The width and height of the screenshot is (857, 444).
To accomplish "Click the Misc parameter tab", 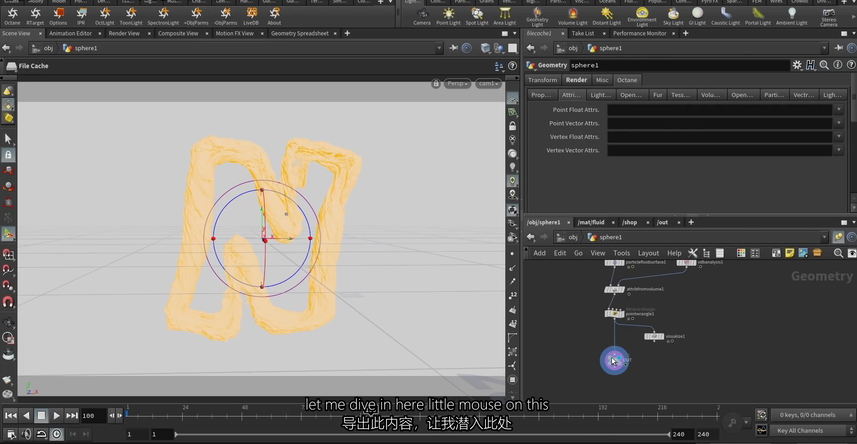I will [601, 80].
